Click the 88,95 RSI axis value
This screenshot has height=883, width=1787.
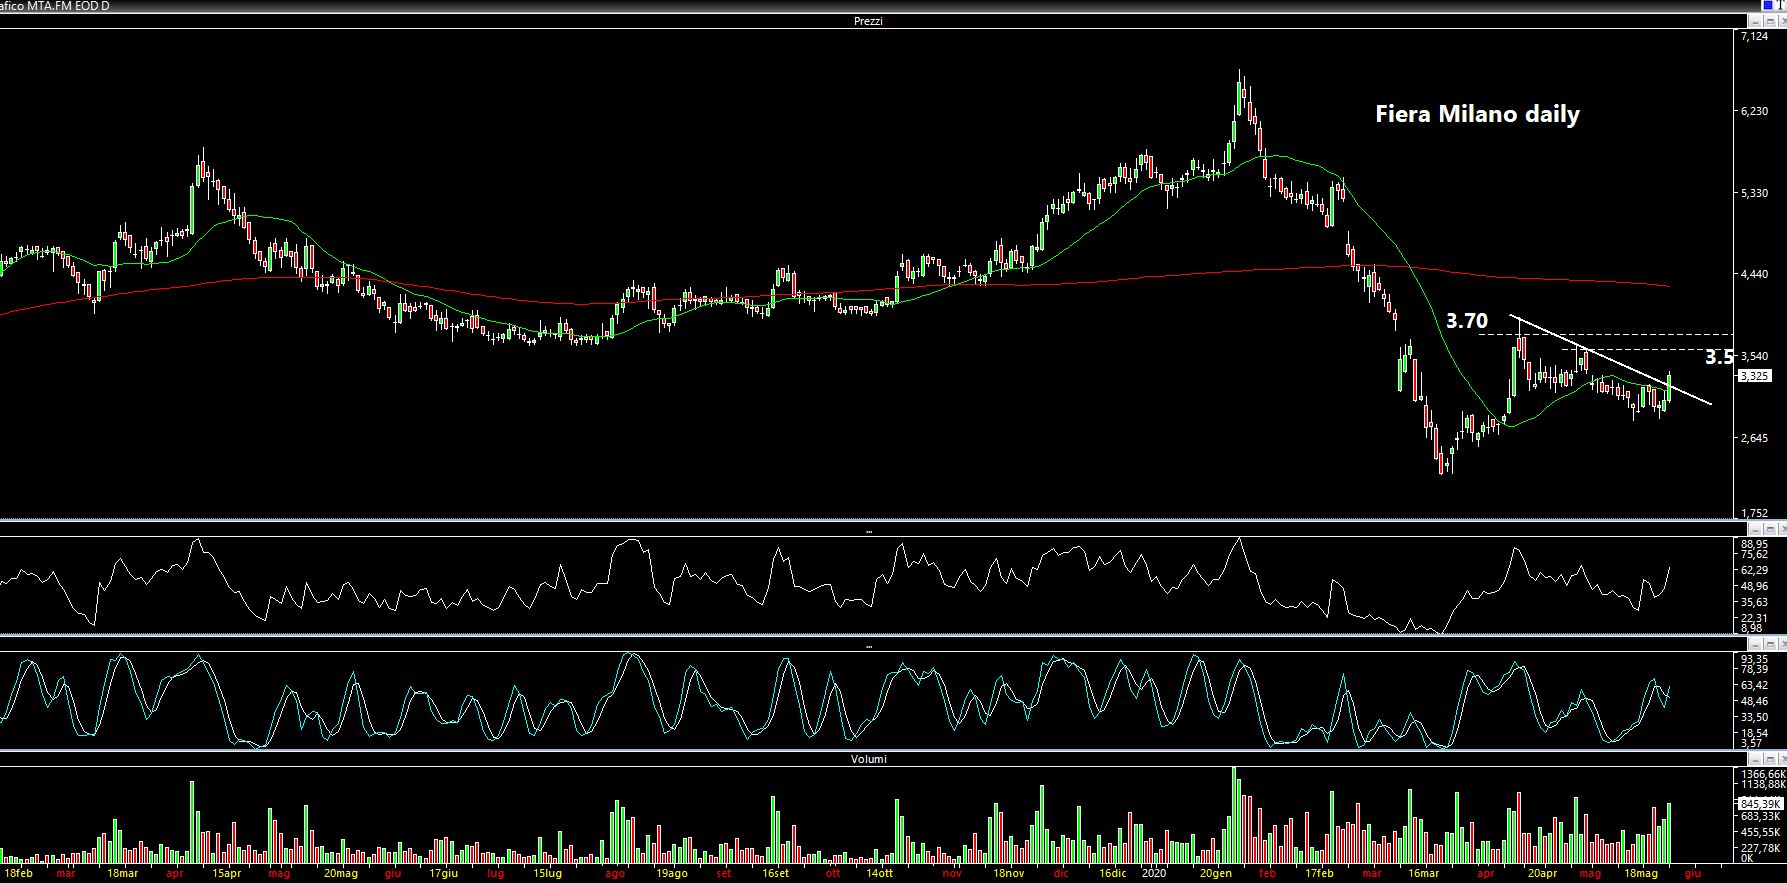click(1754, 545)
